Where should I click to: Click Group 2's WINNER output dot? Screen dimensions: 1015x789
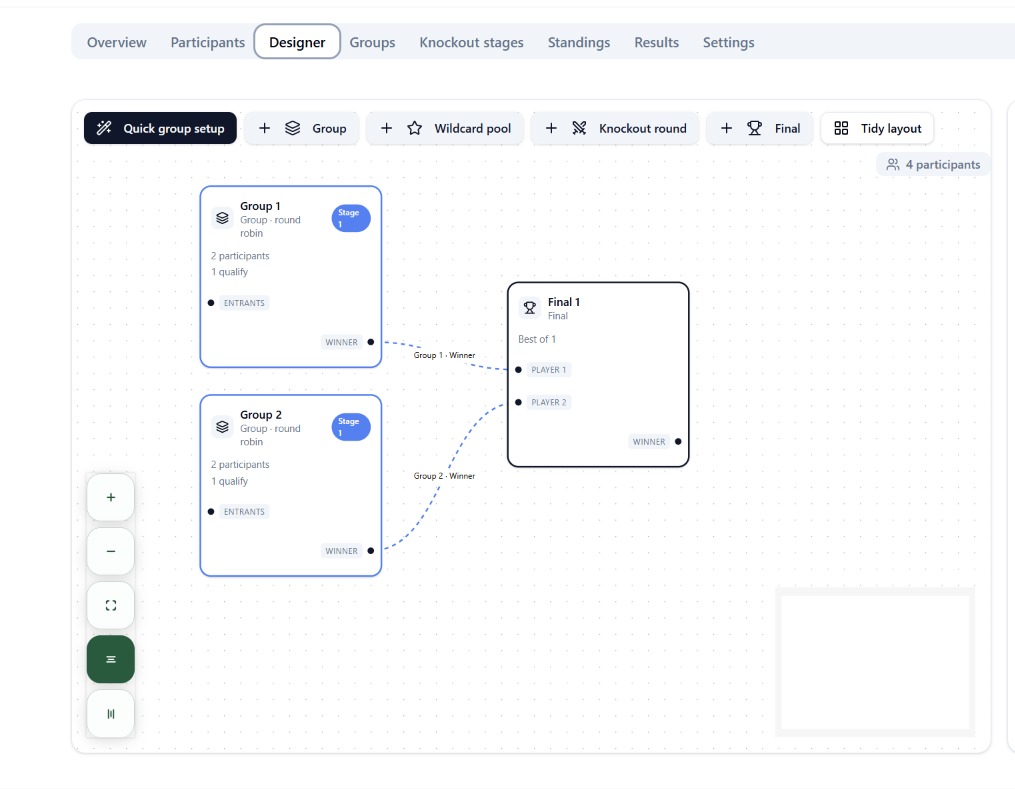pos(371,551)
